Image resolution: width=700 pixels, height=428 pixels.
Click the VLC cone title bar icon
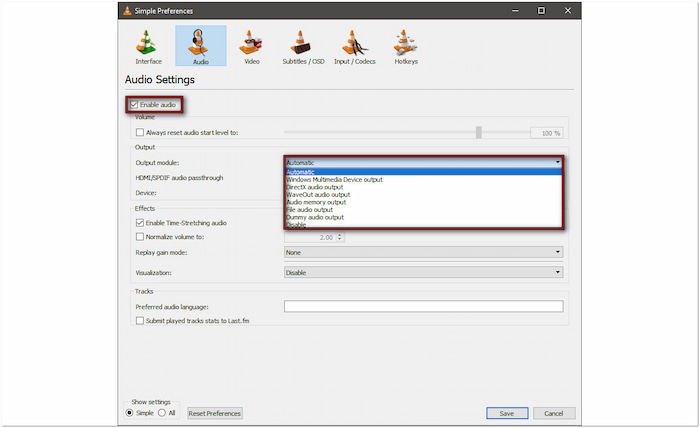pyautogui.click(x=127, y=11)
